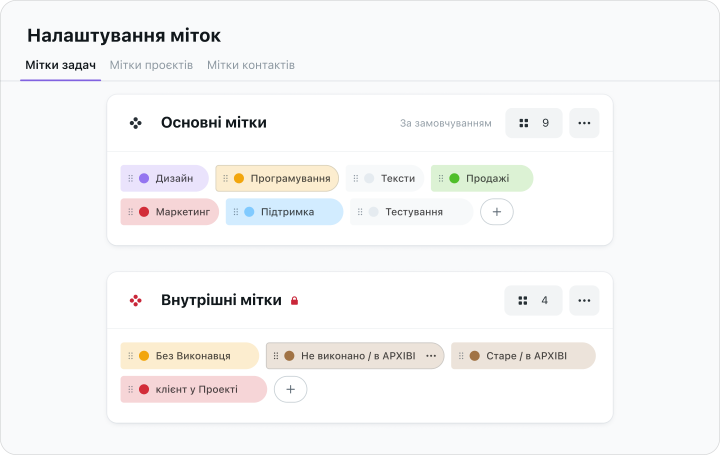Click the blue color dot on Підтримка

249,212
